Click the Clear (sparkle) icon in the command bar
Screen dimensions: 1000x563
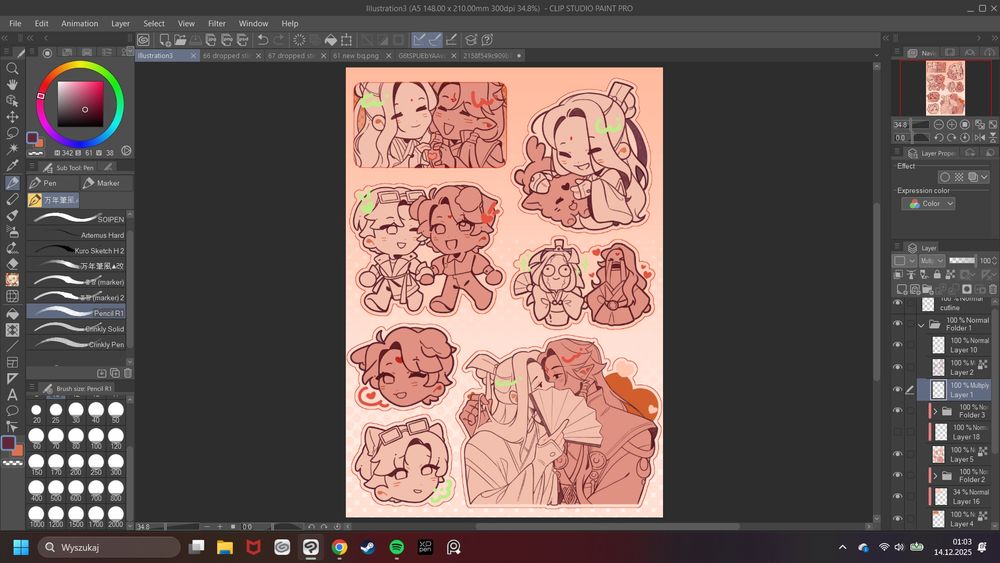pos(298,40)
